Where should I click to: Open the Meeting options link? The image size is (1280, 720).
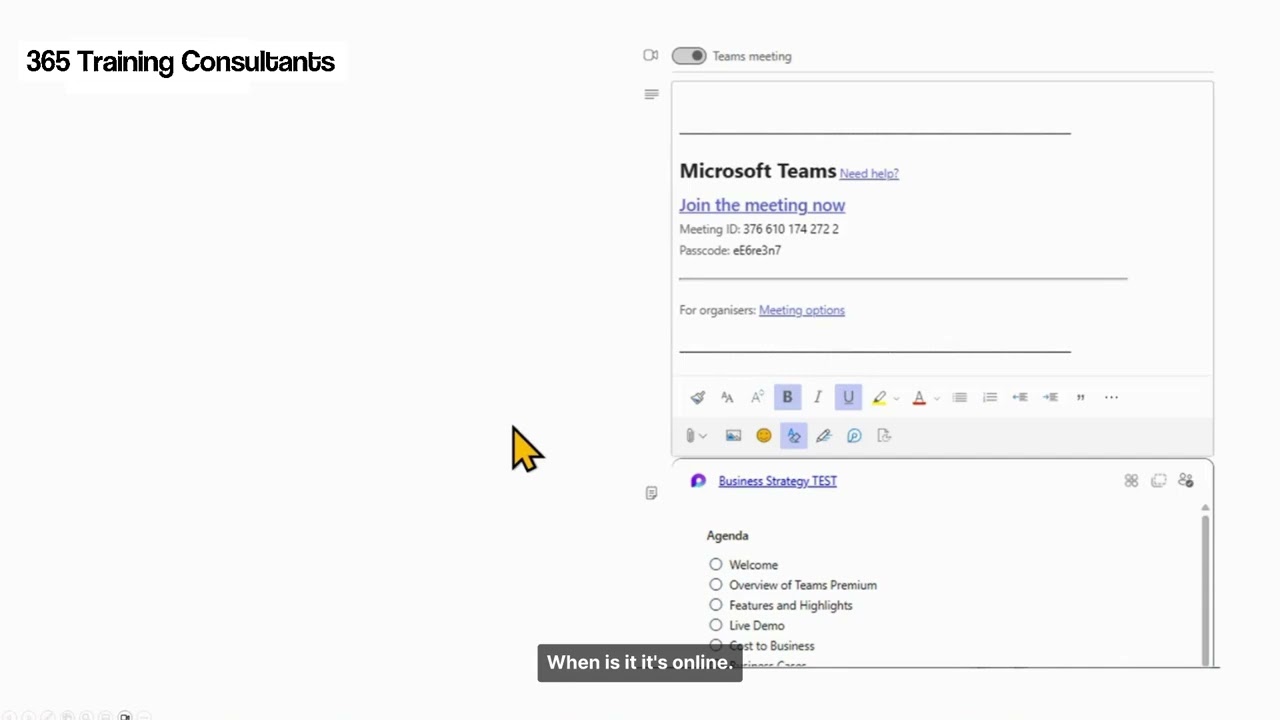tap(802, 310)
